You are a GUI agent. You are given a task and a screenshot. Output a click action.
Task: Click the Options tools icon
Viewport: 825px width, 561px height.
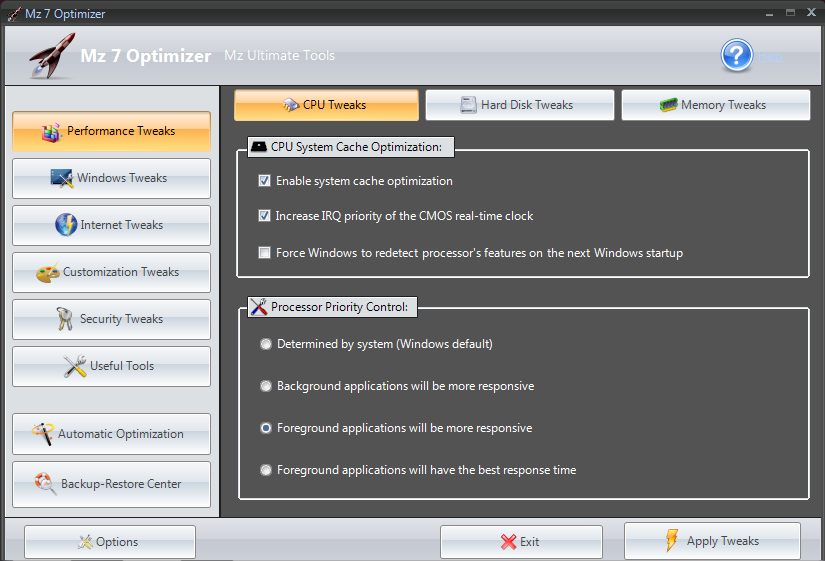(x=85, y=542)
